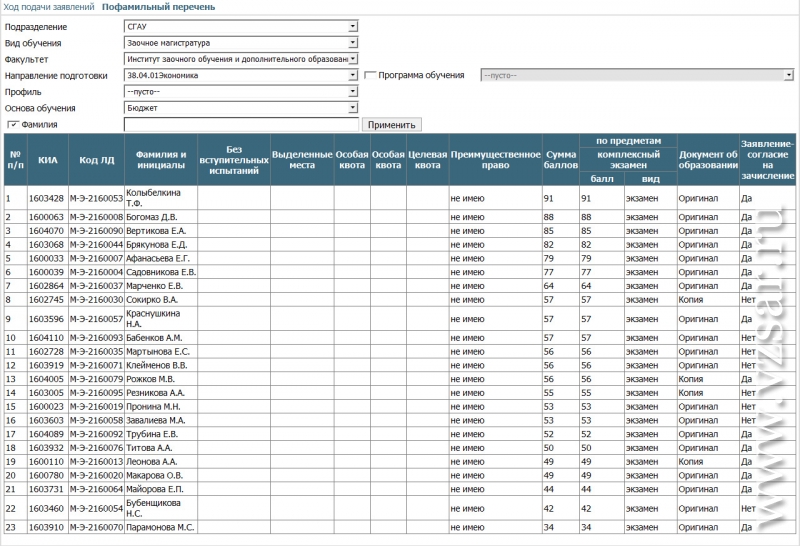Click code М-Э-2160030
This screenshot has width=800, height=546.
[96, 300]
